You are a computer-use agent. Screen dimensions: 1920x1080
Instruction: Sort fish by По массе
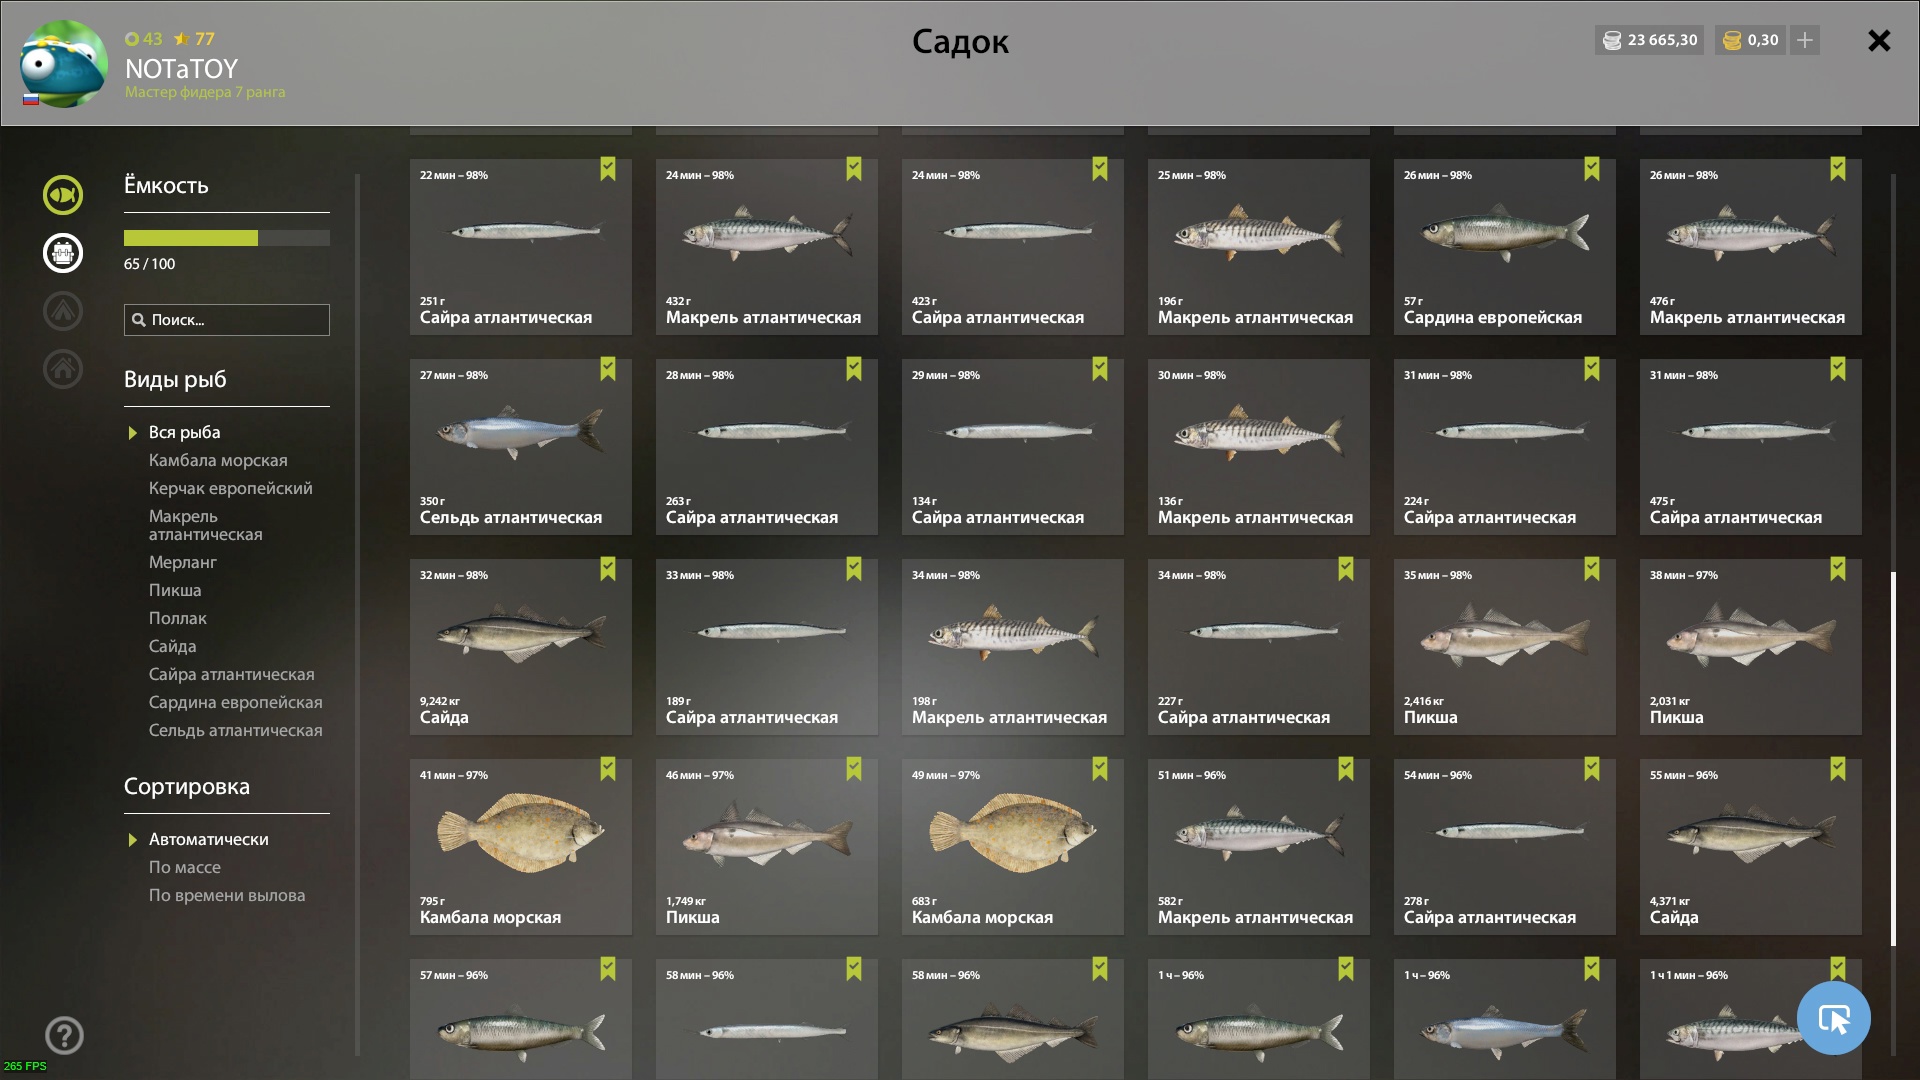(x=185, y=867)
